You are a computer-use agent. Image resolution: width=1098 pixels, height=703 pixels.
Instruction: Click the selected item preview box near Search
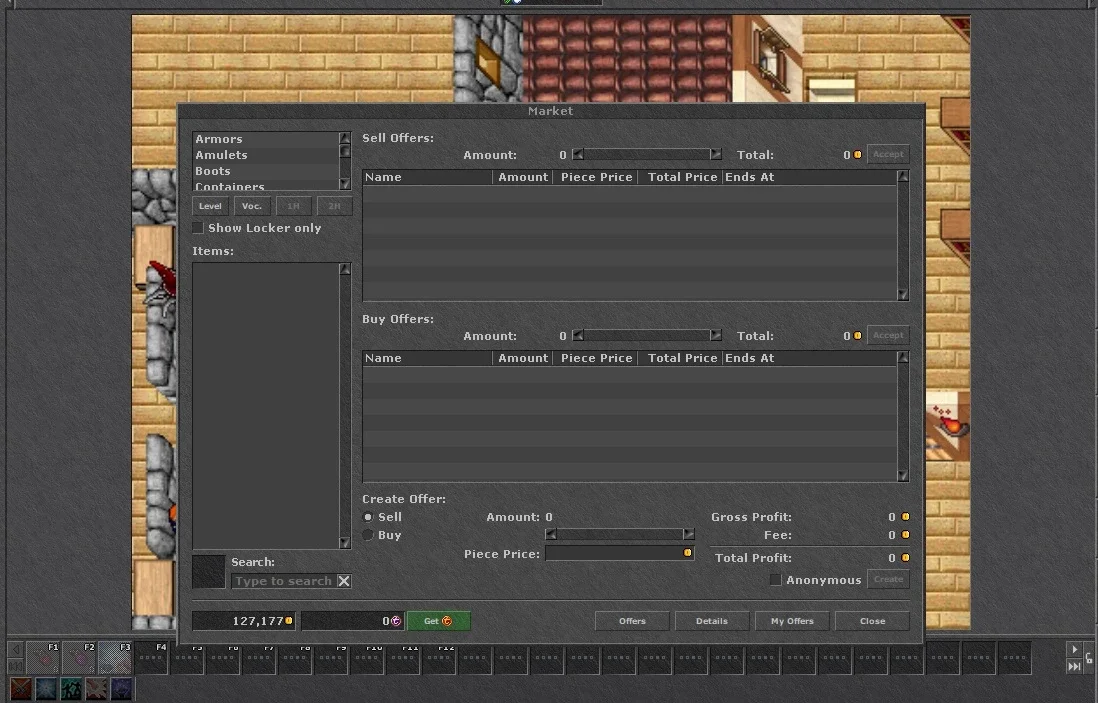tap(209, 572)
